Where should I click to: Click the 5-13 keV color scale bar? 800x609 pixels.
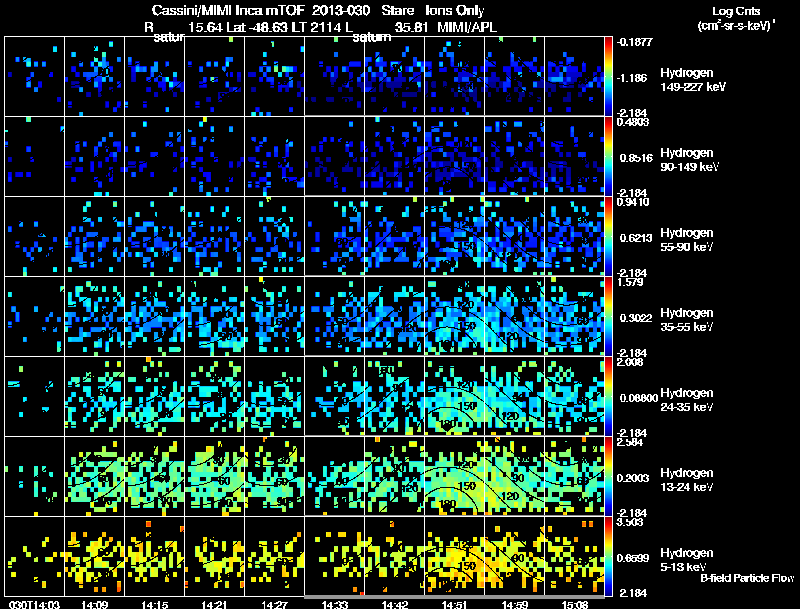[x=608, y=556]
